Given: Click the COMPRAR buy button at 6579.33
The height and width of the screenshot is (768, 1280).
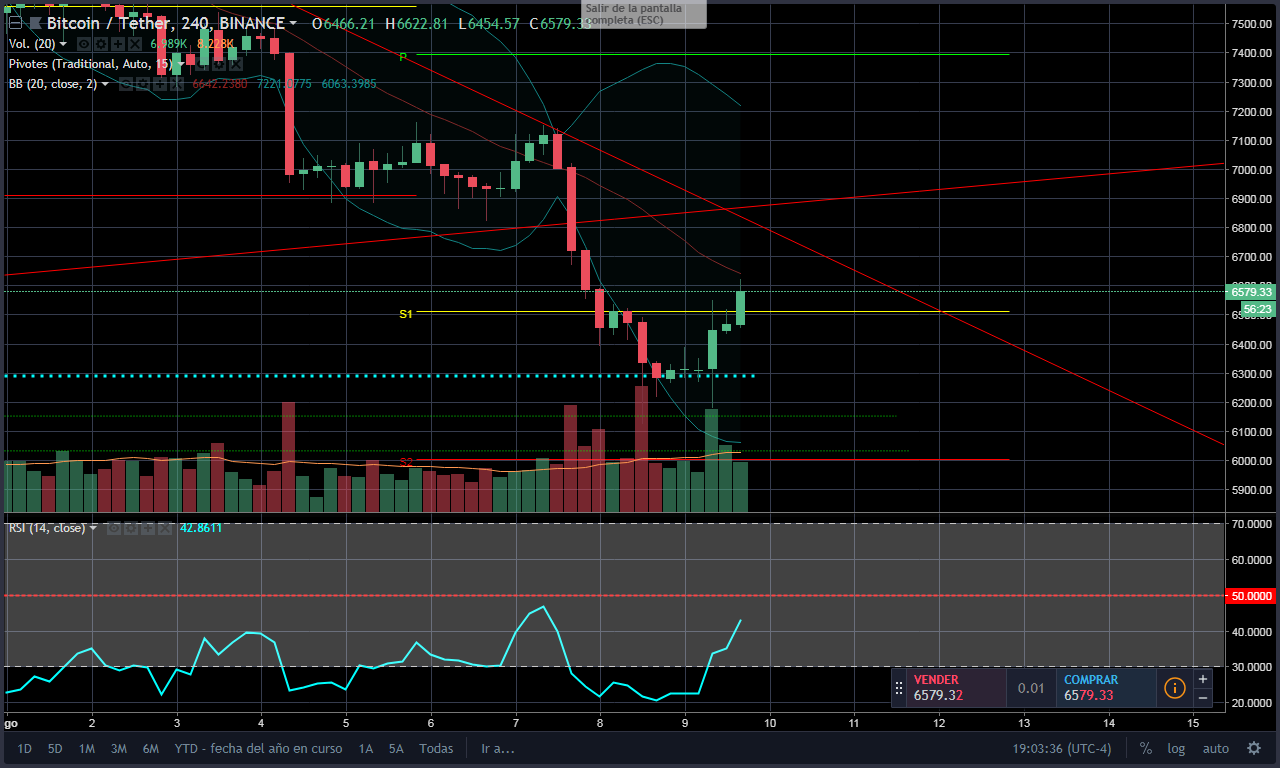Looking at the screenshot, I should pyautogui.click(x=1106, y=688).
